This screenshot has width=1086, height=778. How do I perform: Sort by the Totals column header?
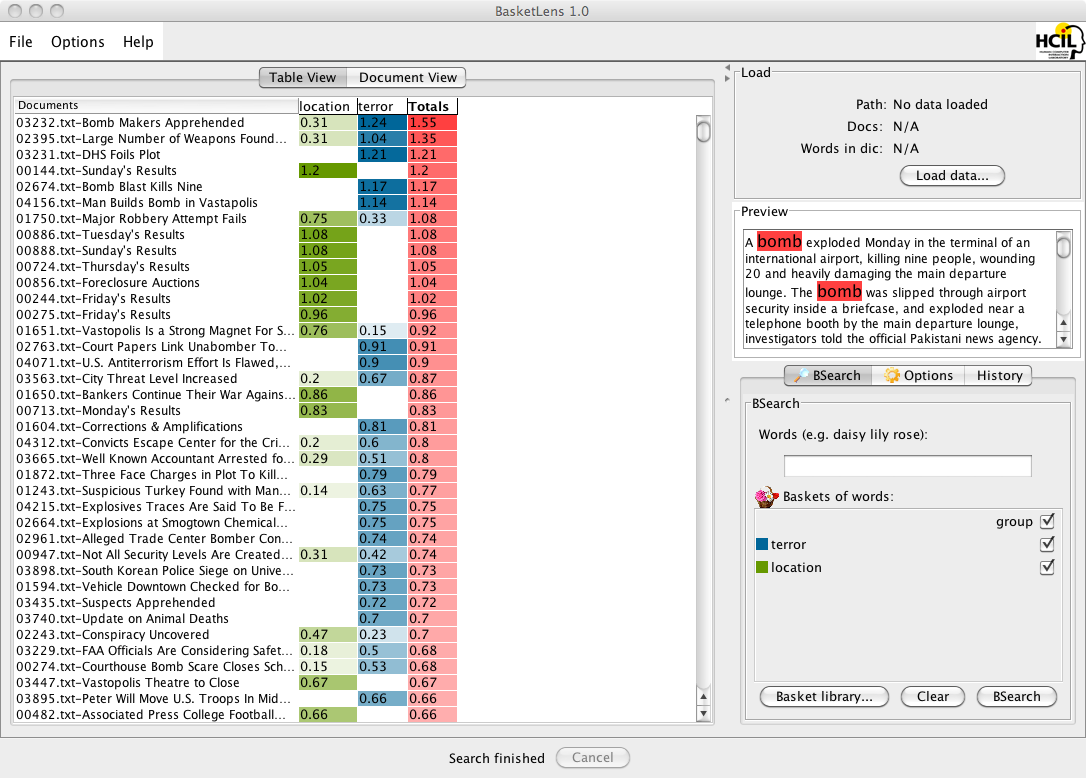(x=432, y=106)
